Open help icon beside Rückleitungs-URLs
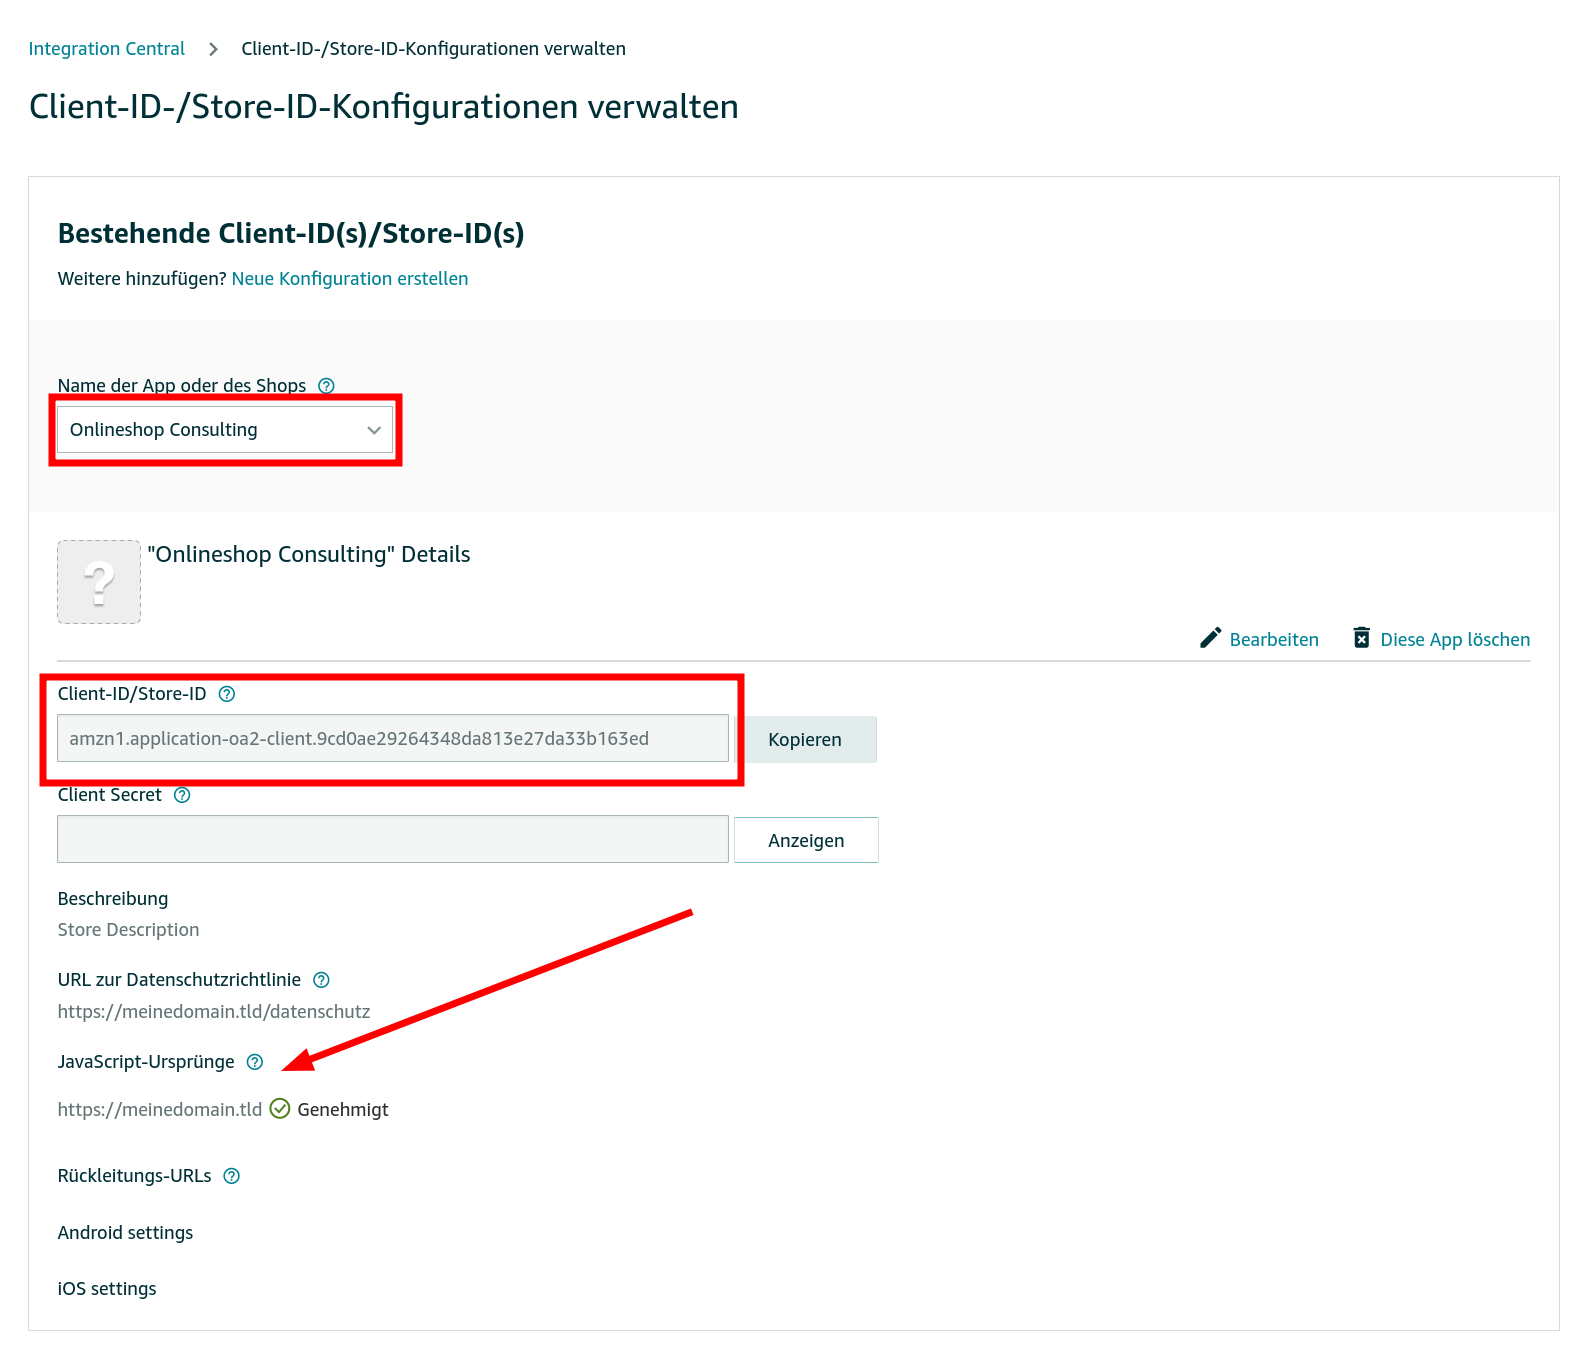The height and width of the screenshot is (1353, 1585). (x=232, y=1176)
